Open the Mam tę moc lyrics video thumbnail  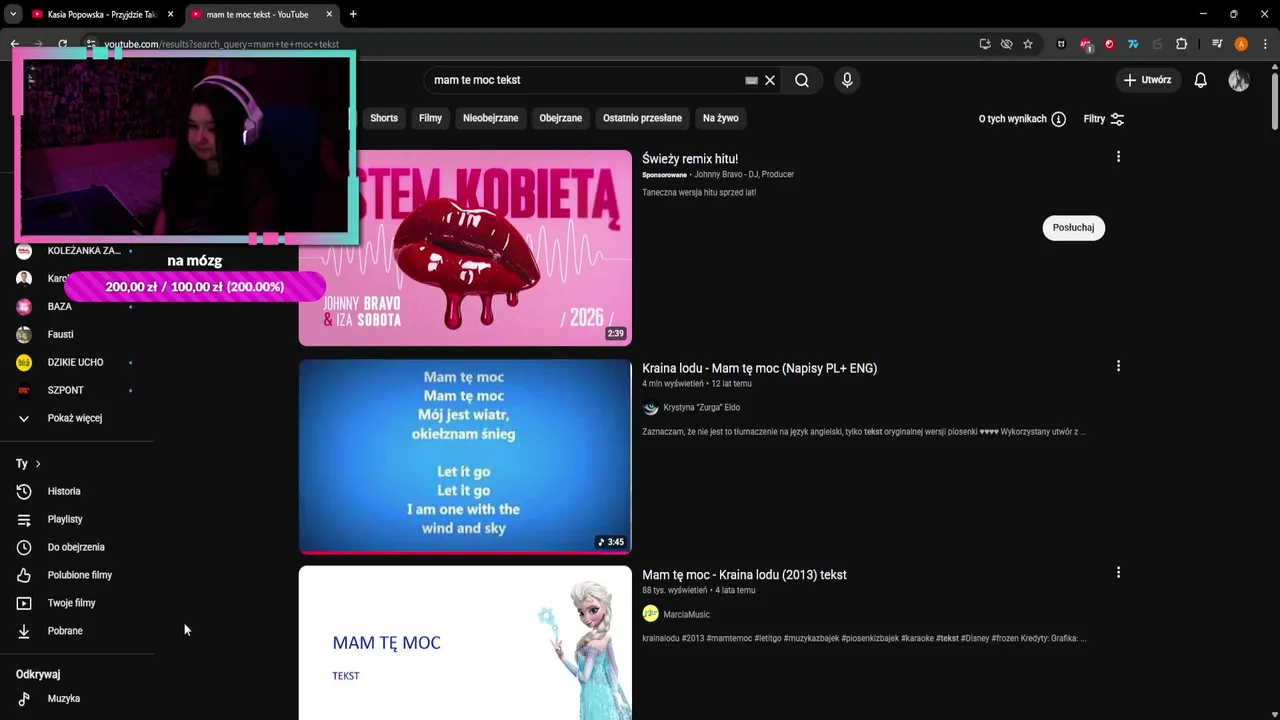point(465,456)
